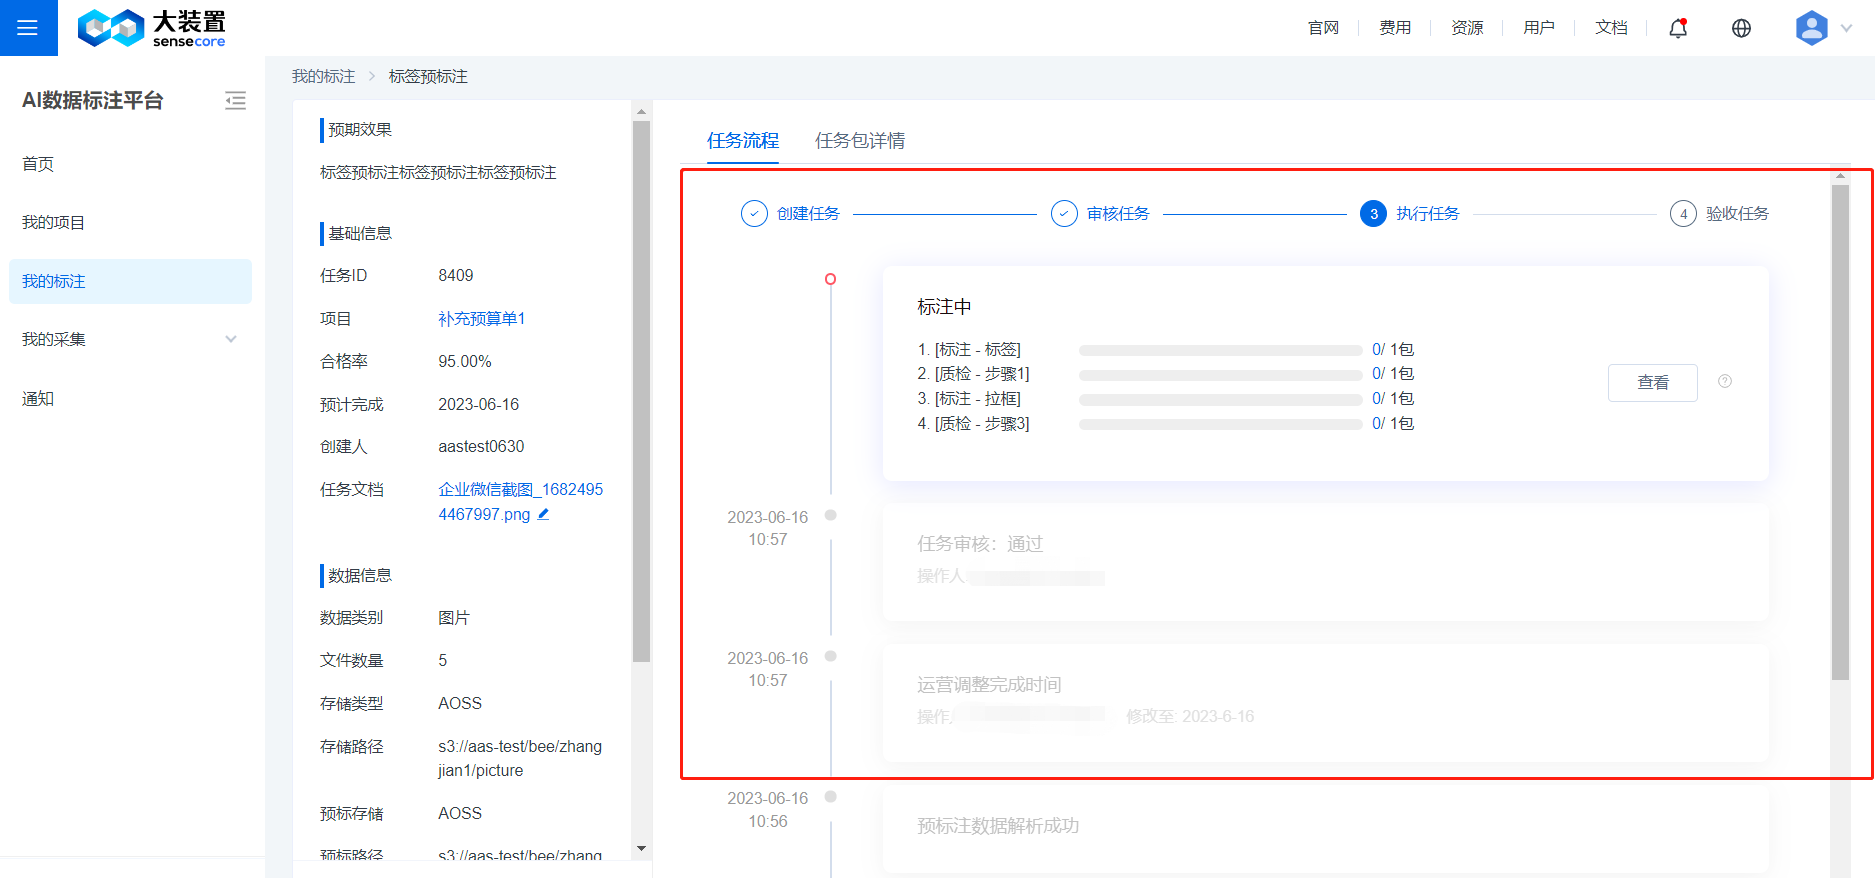1875x878 pixels.
Task: Click the 合格率 value 95.00%
Action: pos(465,362)
